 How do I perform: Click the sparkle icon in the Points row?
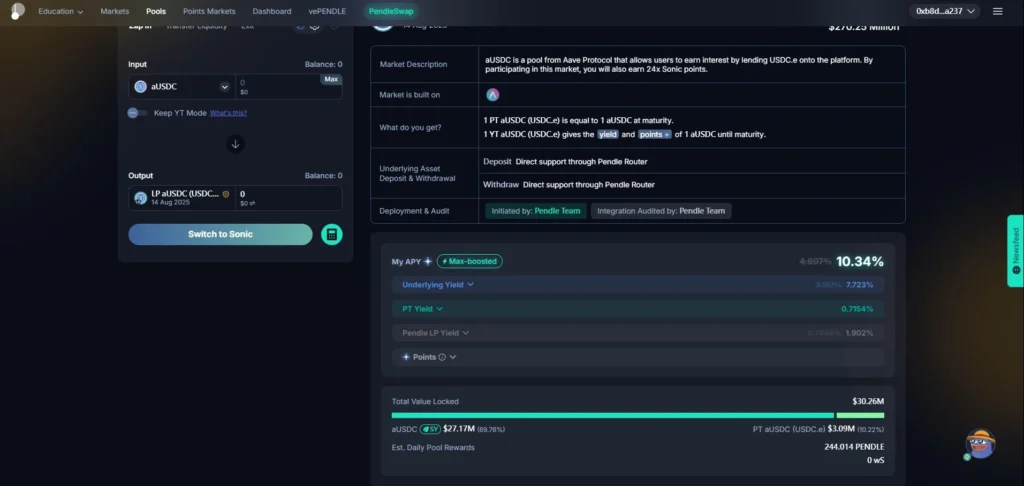(406, 357)
